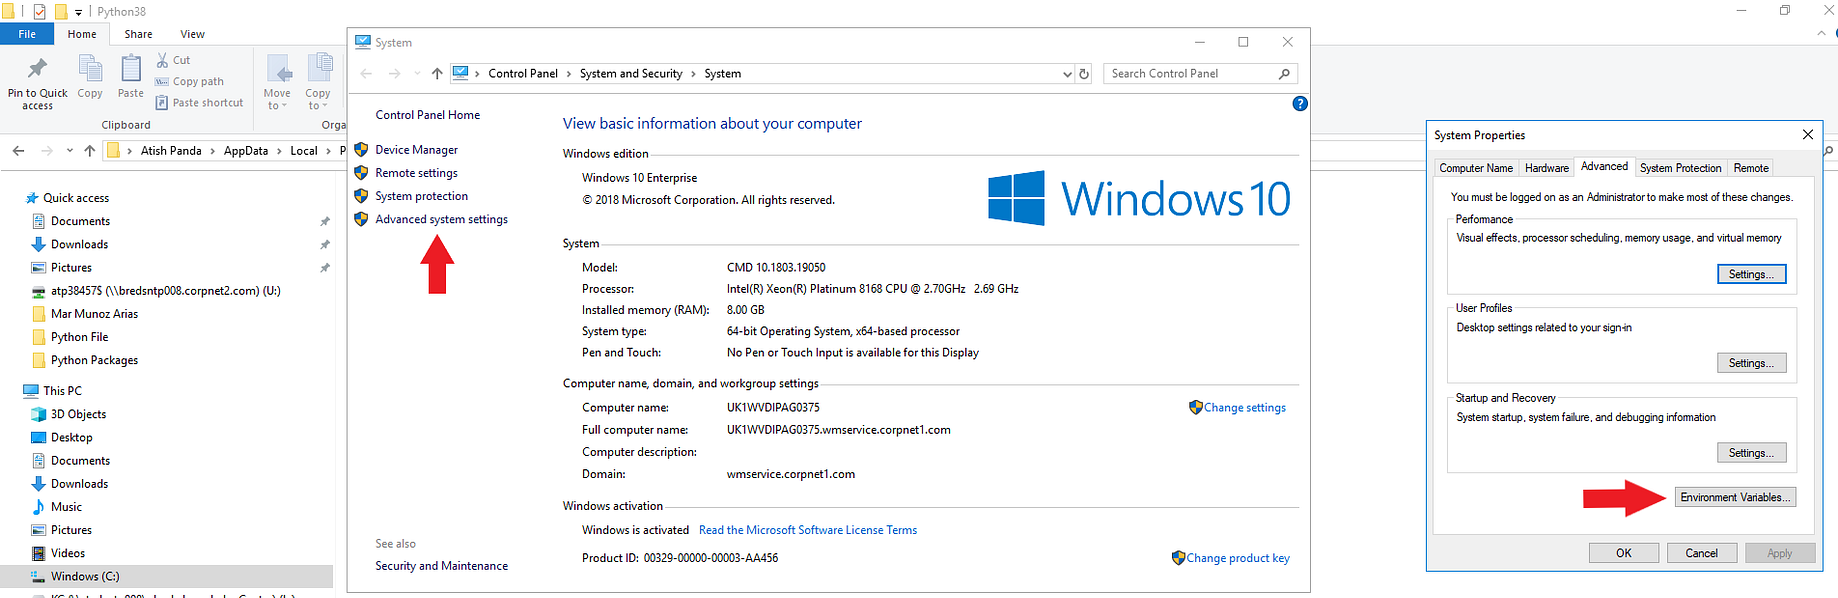Select the Home ribbon tab
Image resolution: width=1838 pixels, height=598 pixels.
pos(82,34)
